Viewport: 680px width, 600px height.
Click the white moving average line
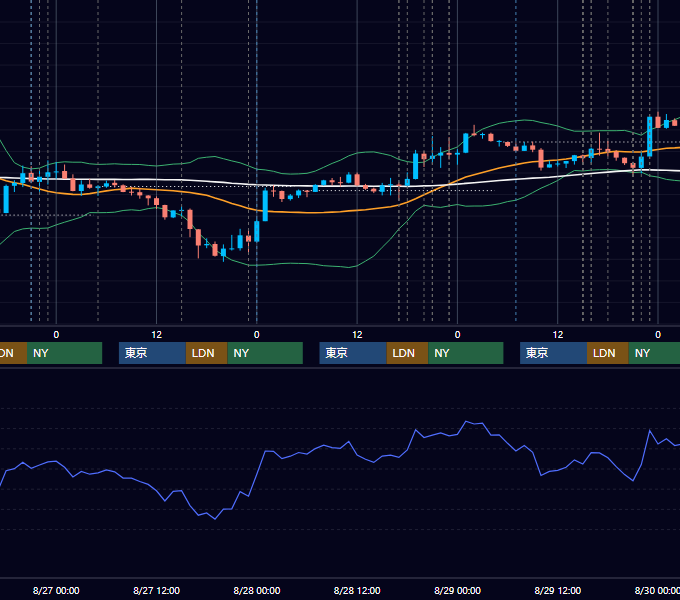point(304,186)
